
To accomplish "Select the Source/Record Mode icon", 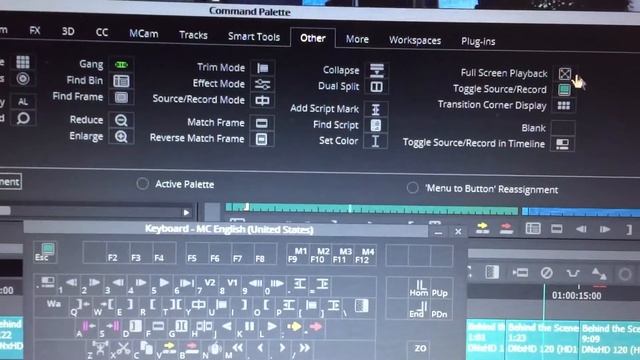I will click(262, 100).
